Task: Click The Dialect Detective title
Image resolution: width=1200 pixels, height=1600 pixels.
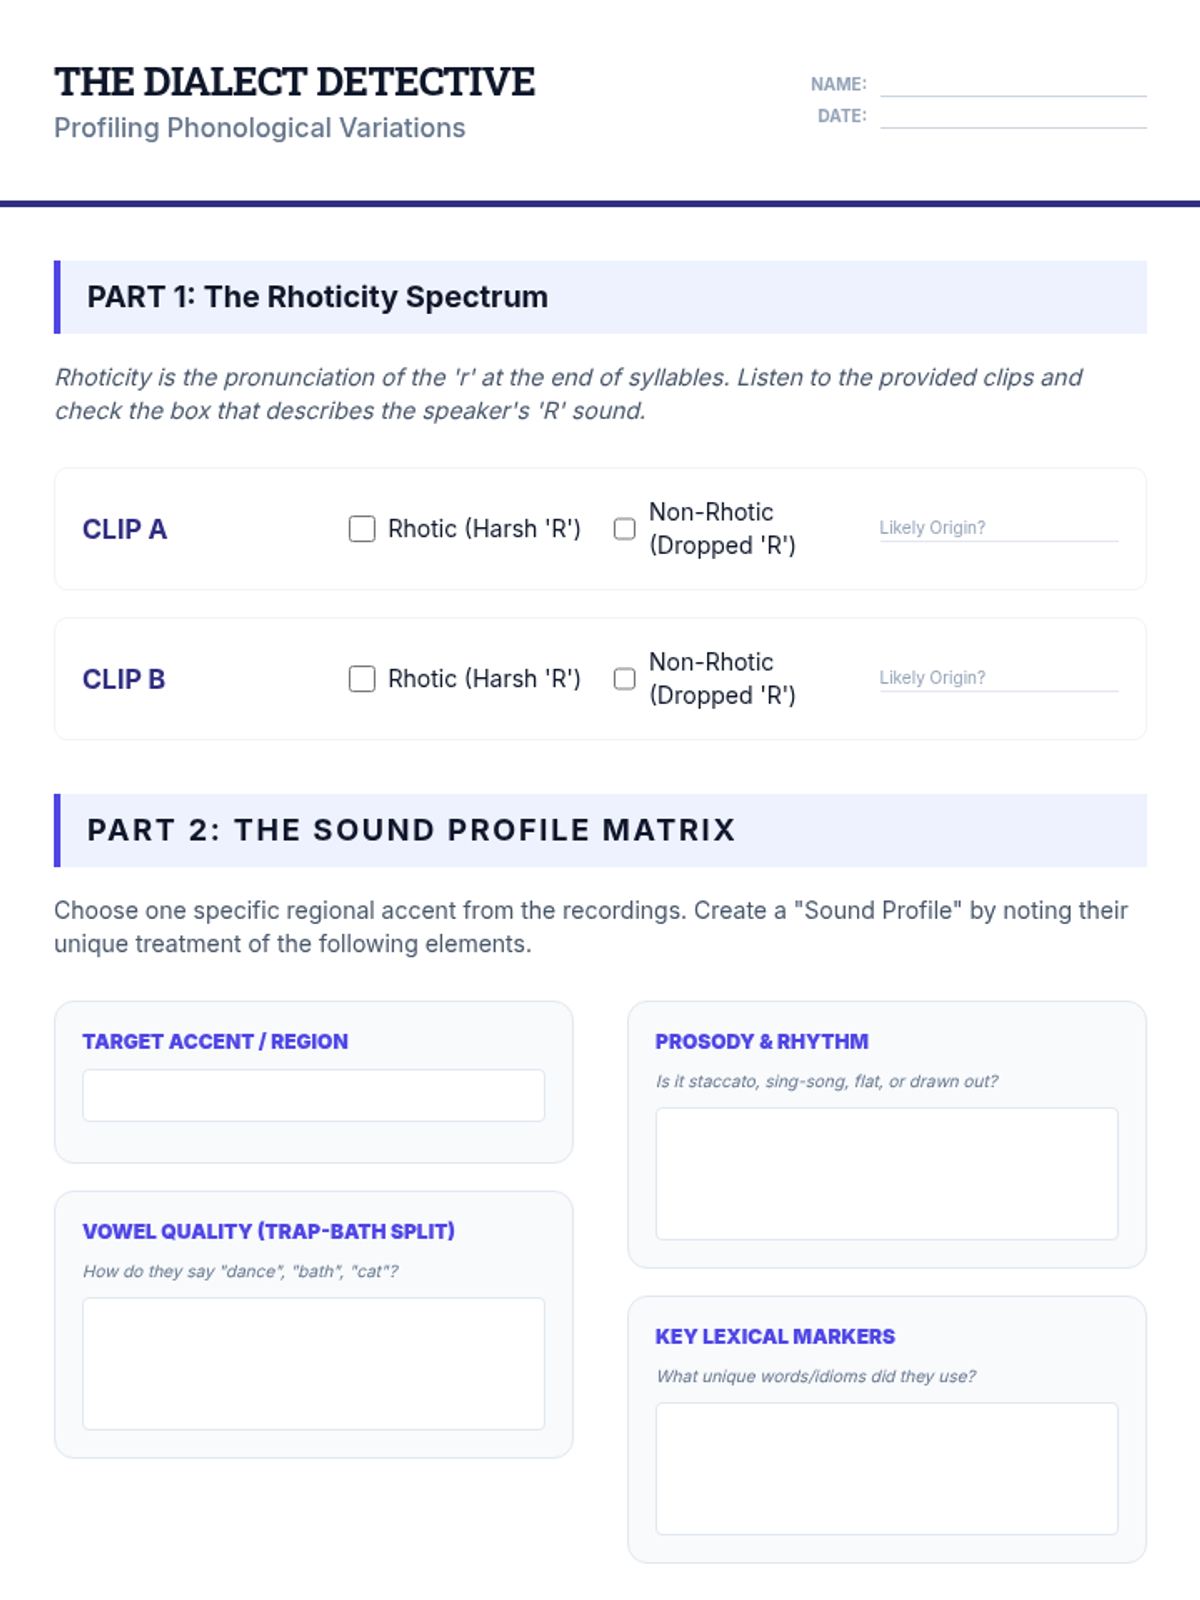Action: 294,82
